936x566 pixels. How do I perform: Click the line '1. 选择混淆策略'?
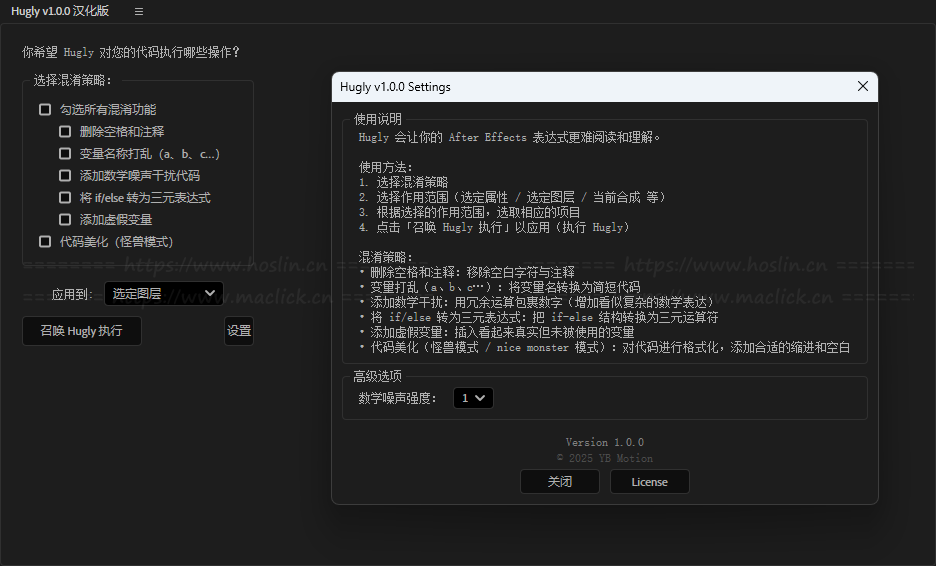(x=404, y=182)
